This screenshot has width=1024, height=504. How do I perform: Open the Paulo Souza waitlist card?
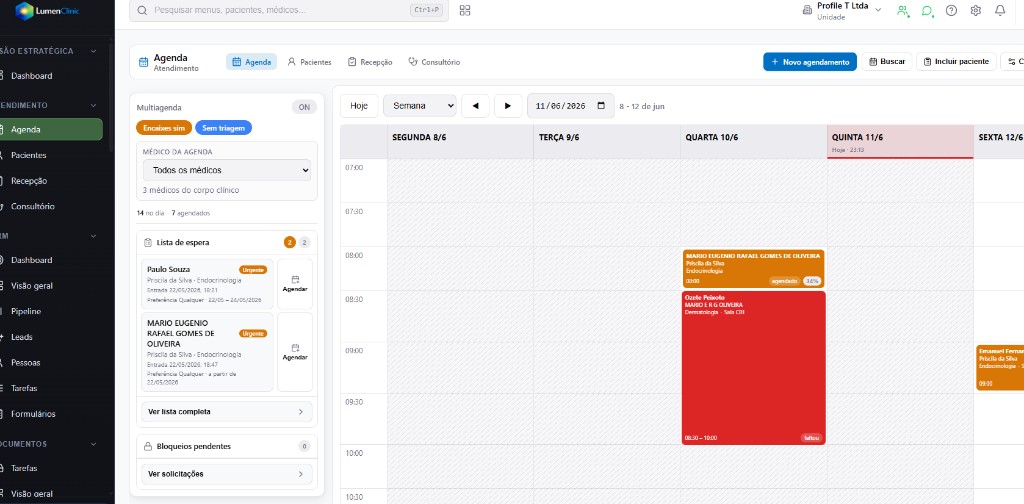tap(207, 284)
